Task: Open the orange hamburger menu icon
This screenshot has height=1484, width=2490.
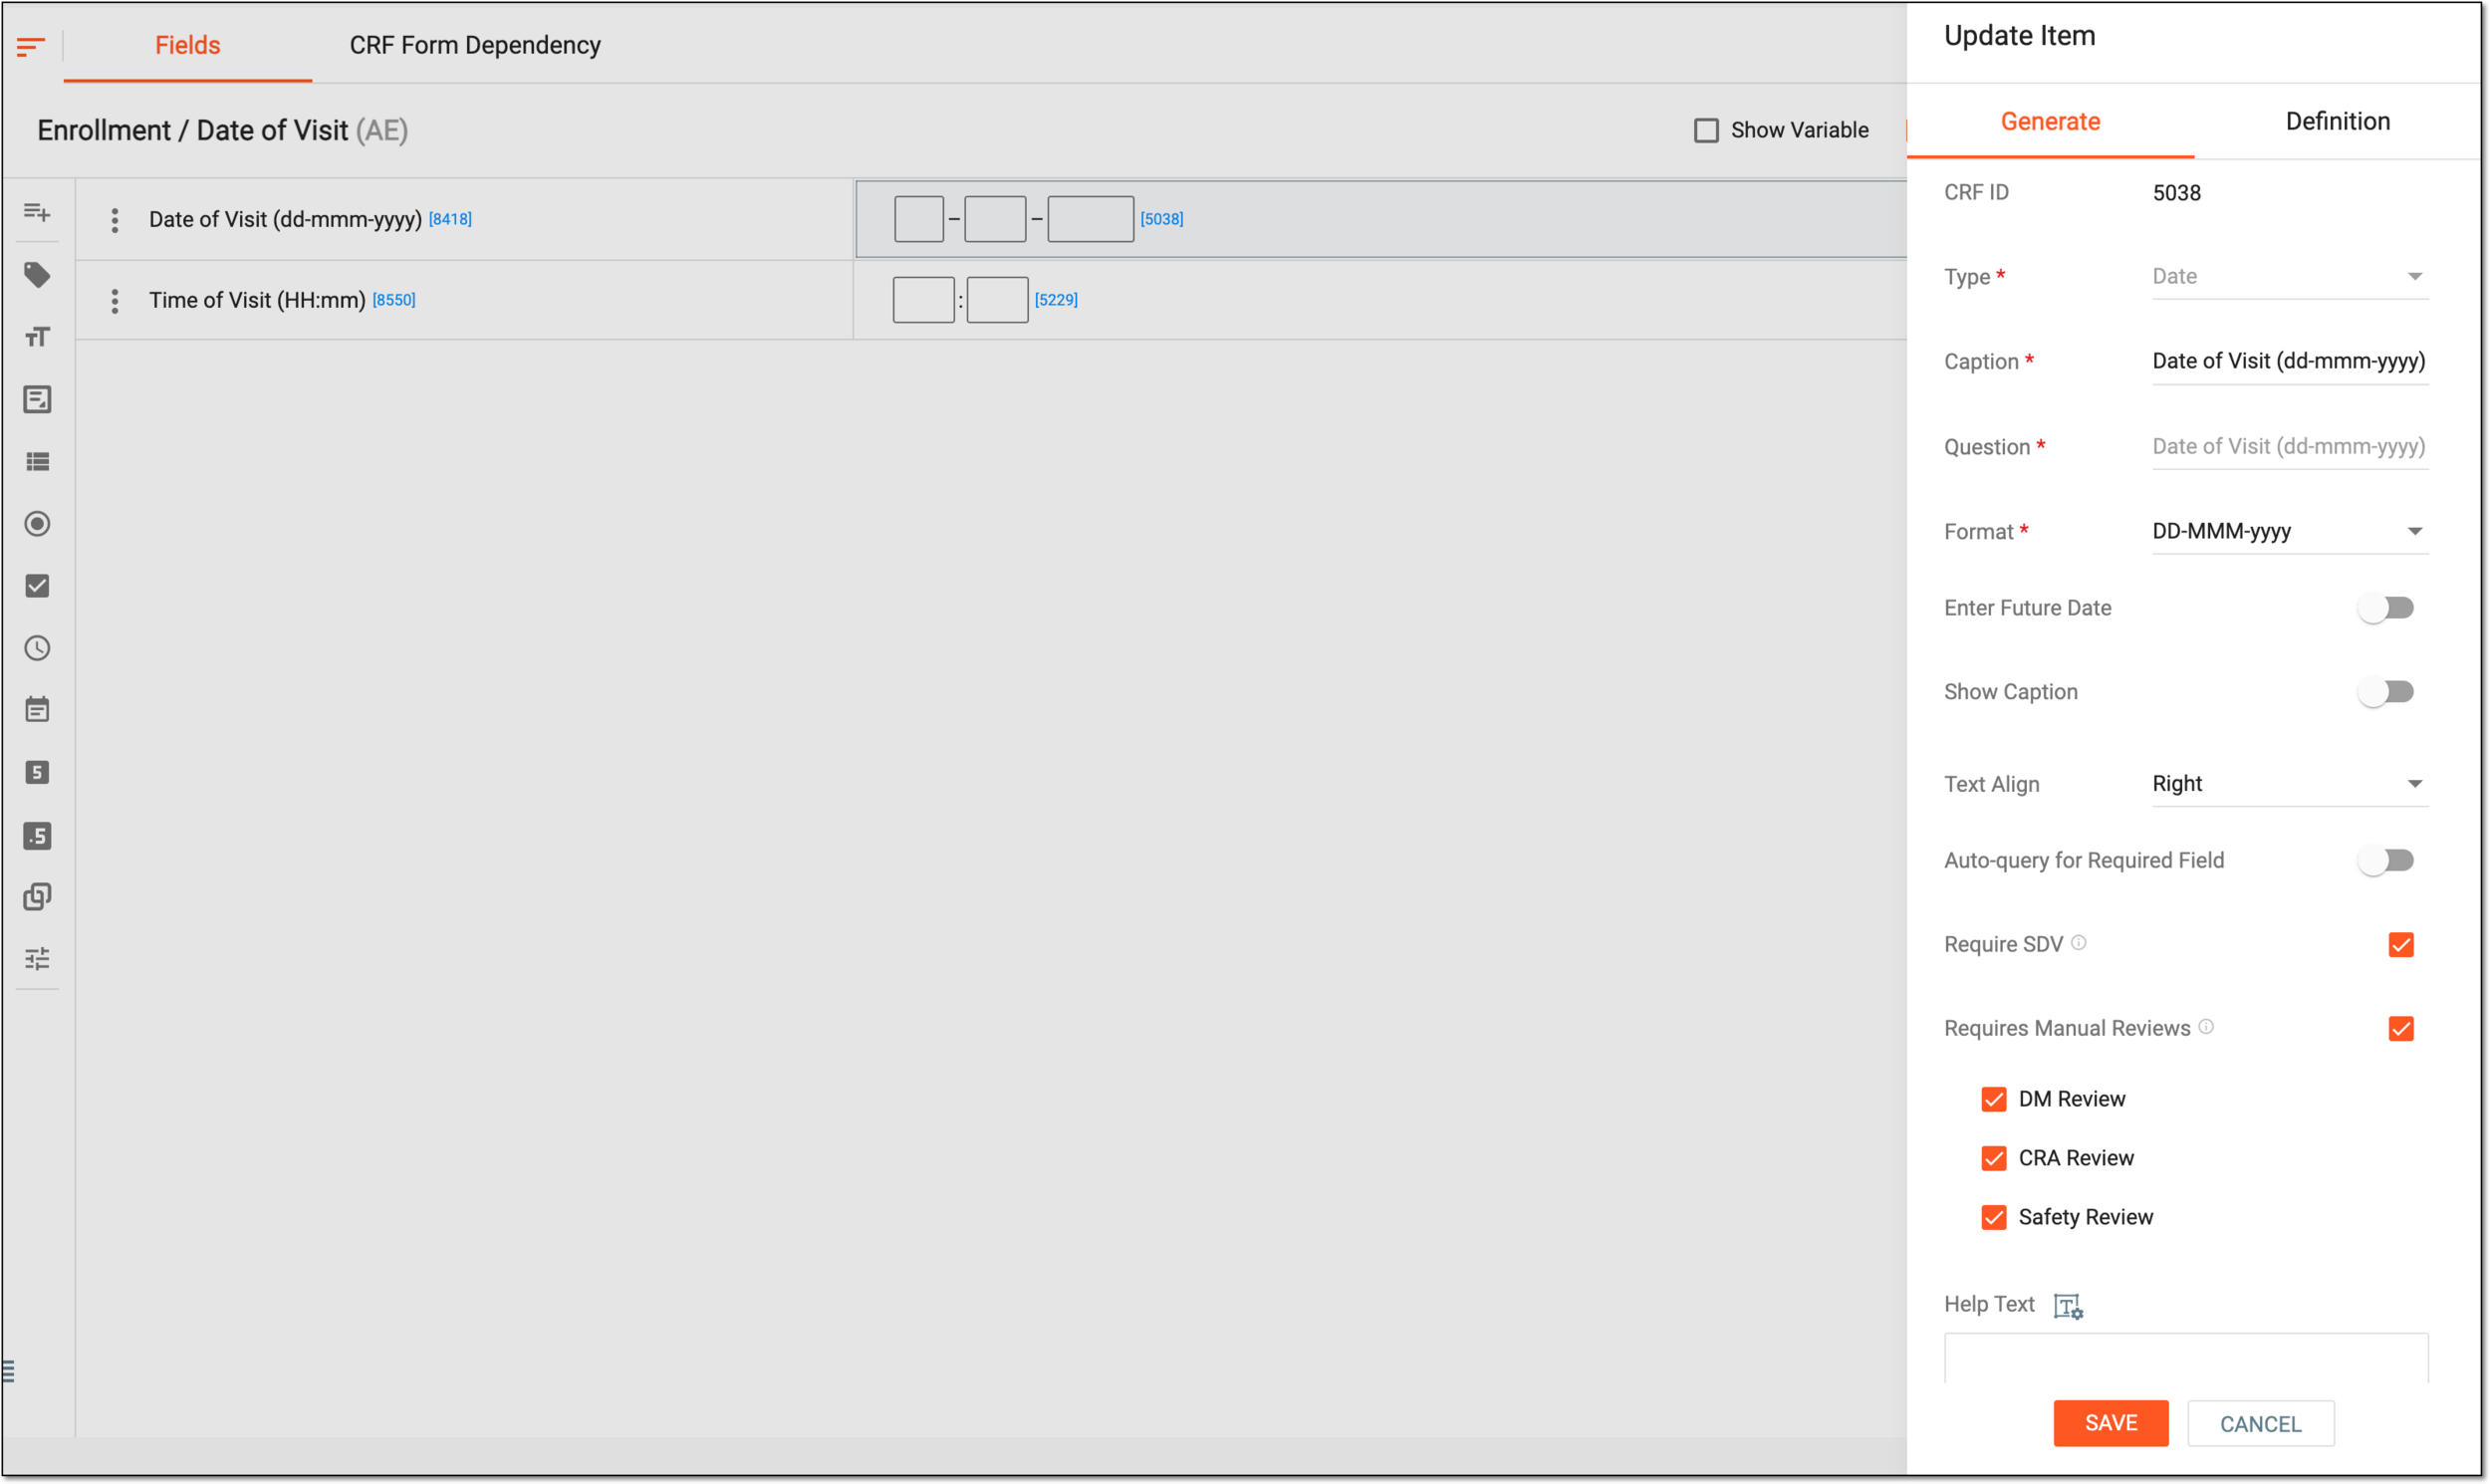Action: click(30, 46)
